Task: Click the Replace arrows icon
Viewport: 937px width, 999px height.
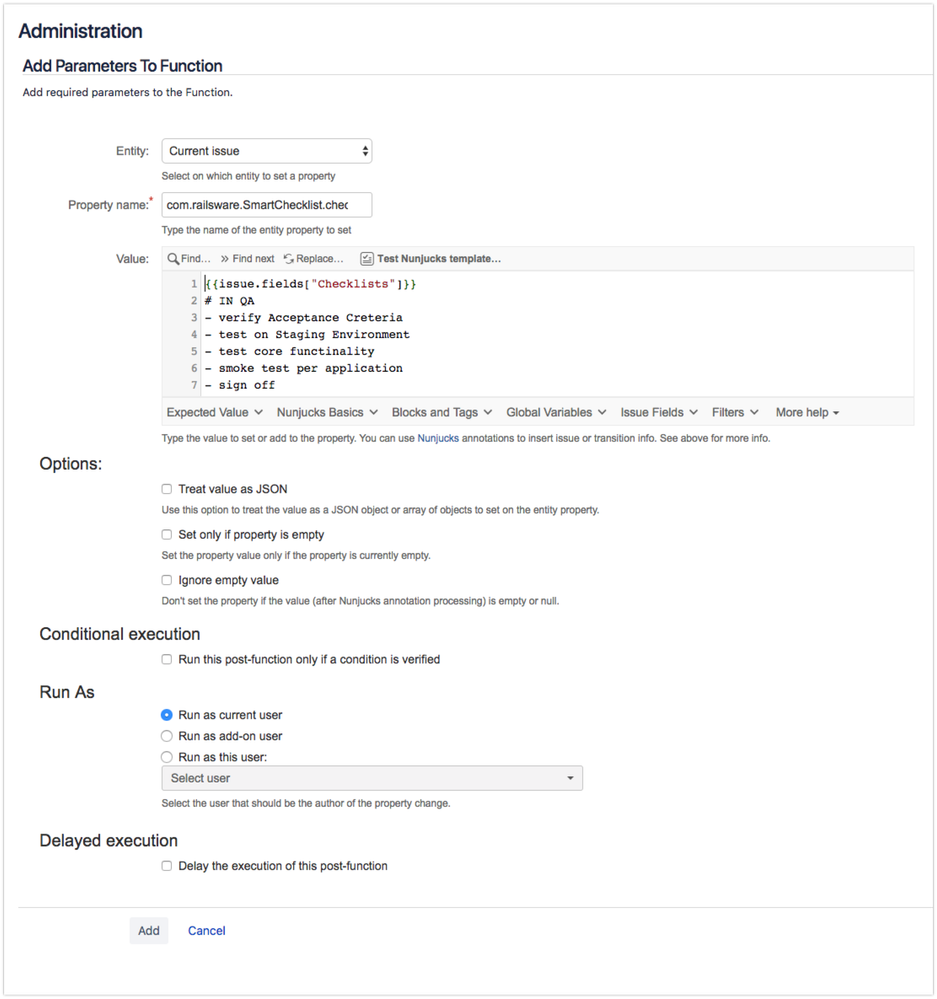Action: point(289,259)
